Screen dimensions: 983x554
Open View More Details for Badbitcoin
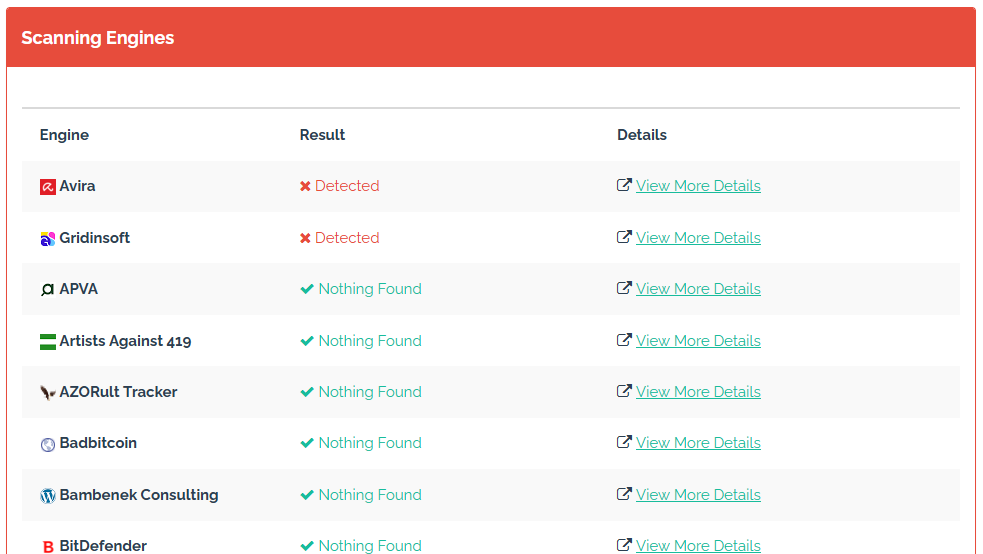pos(698,443)
